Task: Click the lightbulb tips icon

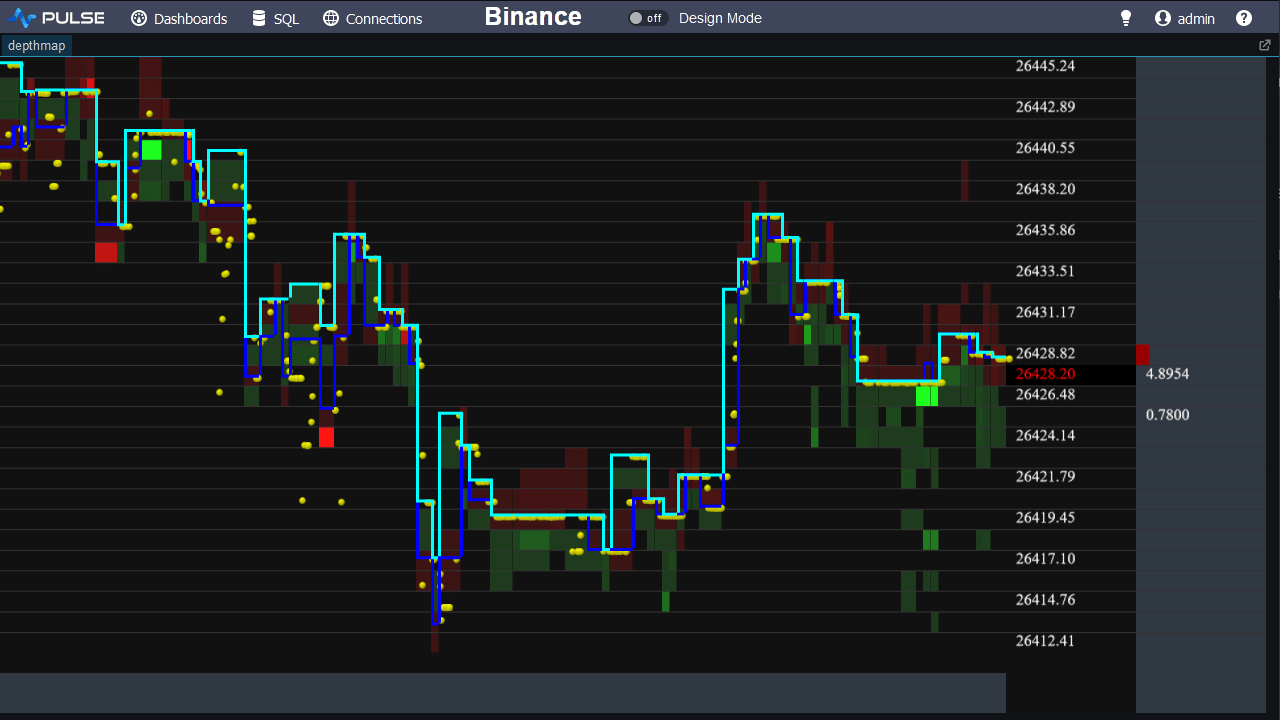Action: click(1126, 19)
